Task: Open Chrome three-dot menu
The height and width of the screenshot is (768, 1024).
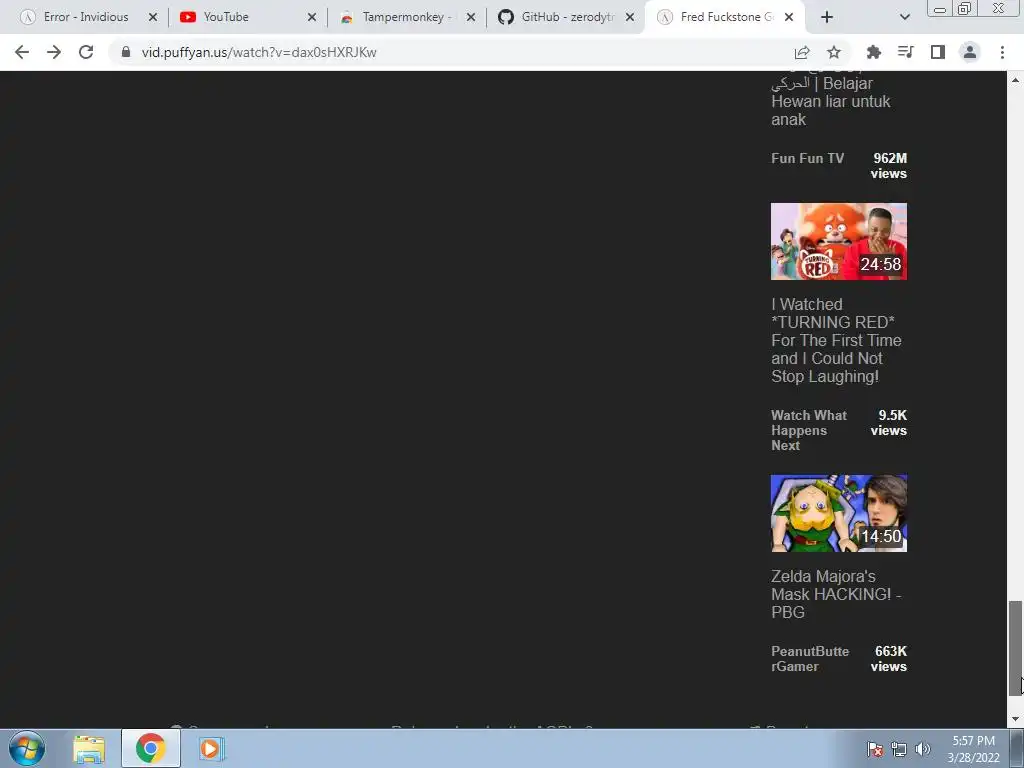Action: click(x=1002, y=52)
